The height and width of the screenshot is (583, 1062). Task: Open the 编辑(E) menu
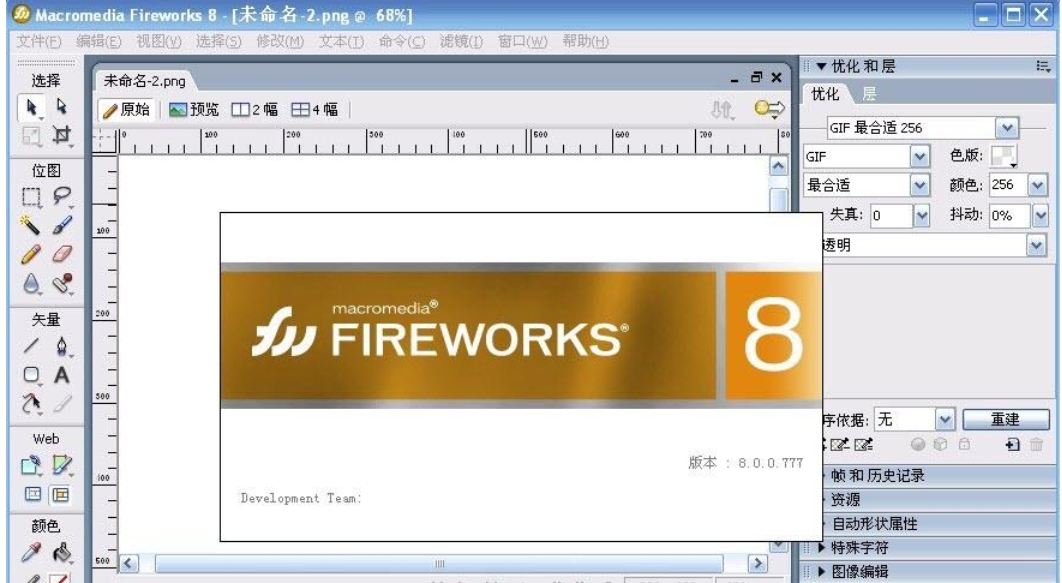pos(99,42)
